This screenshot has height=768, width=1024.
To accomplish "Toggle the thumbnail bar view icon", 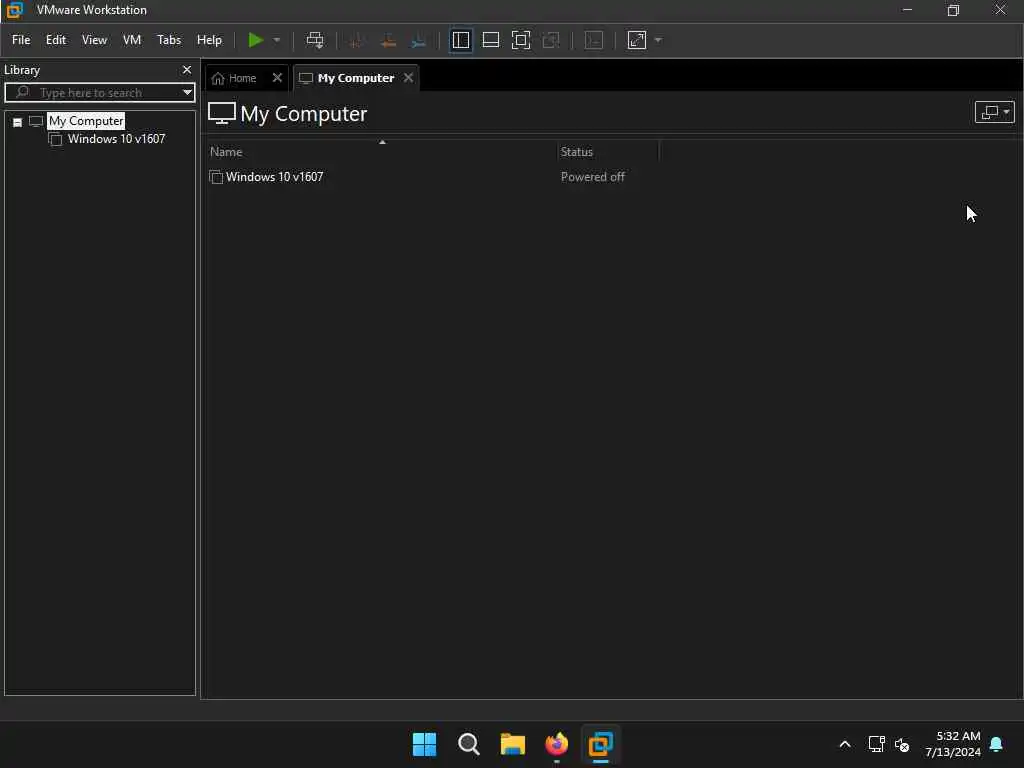I will [x=490, y=40].
